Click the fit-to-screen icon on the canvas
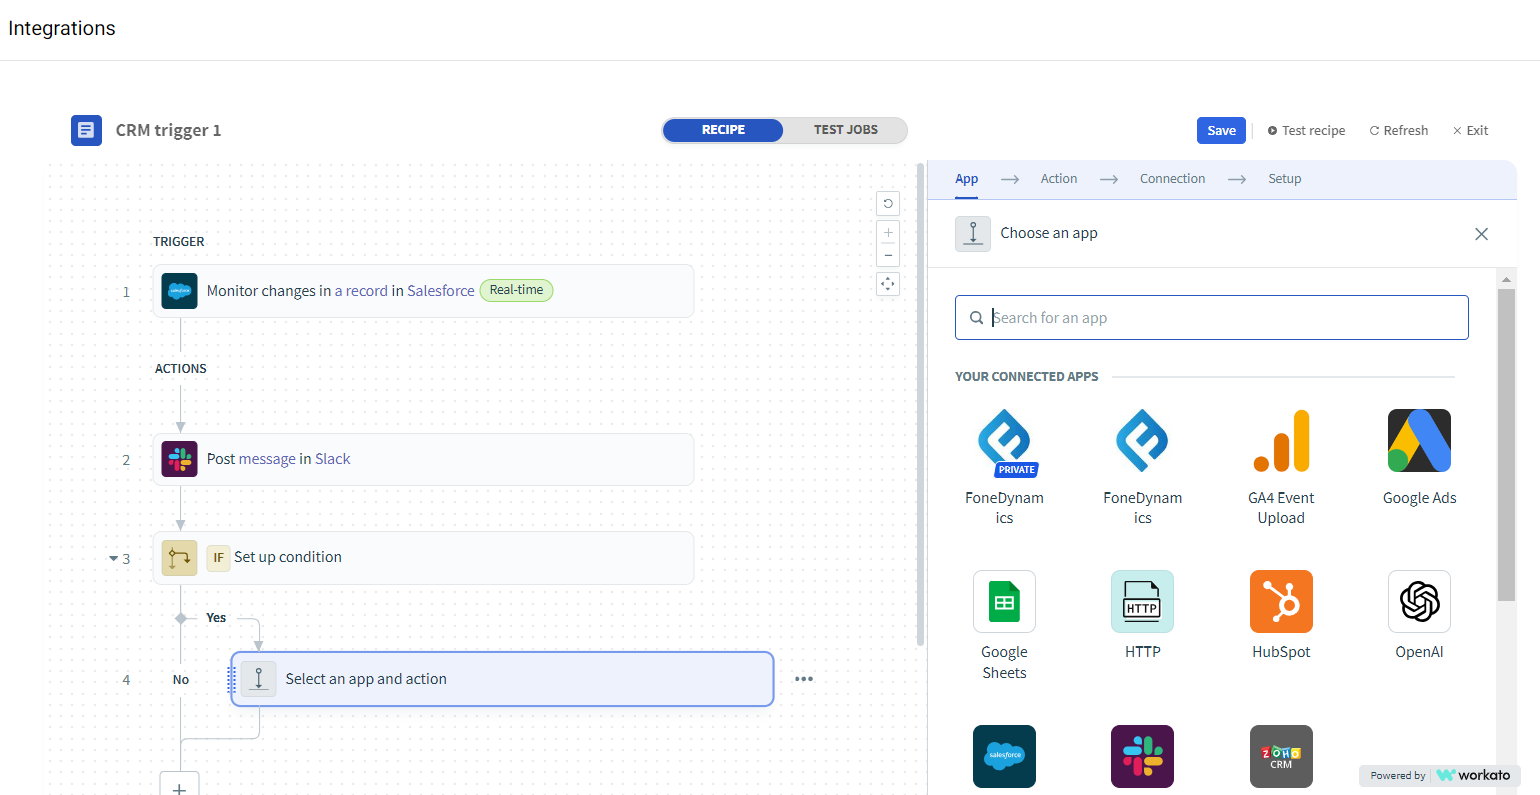Image resolution: width=1540 pixels, height=795 pixels. click(887, 284)
